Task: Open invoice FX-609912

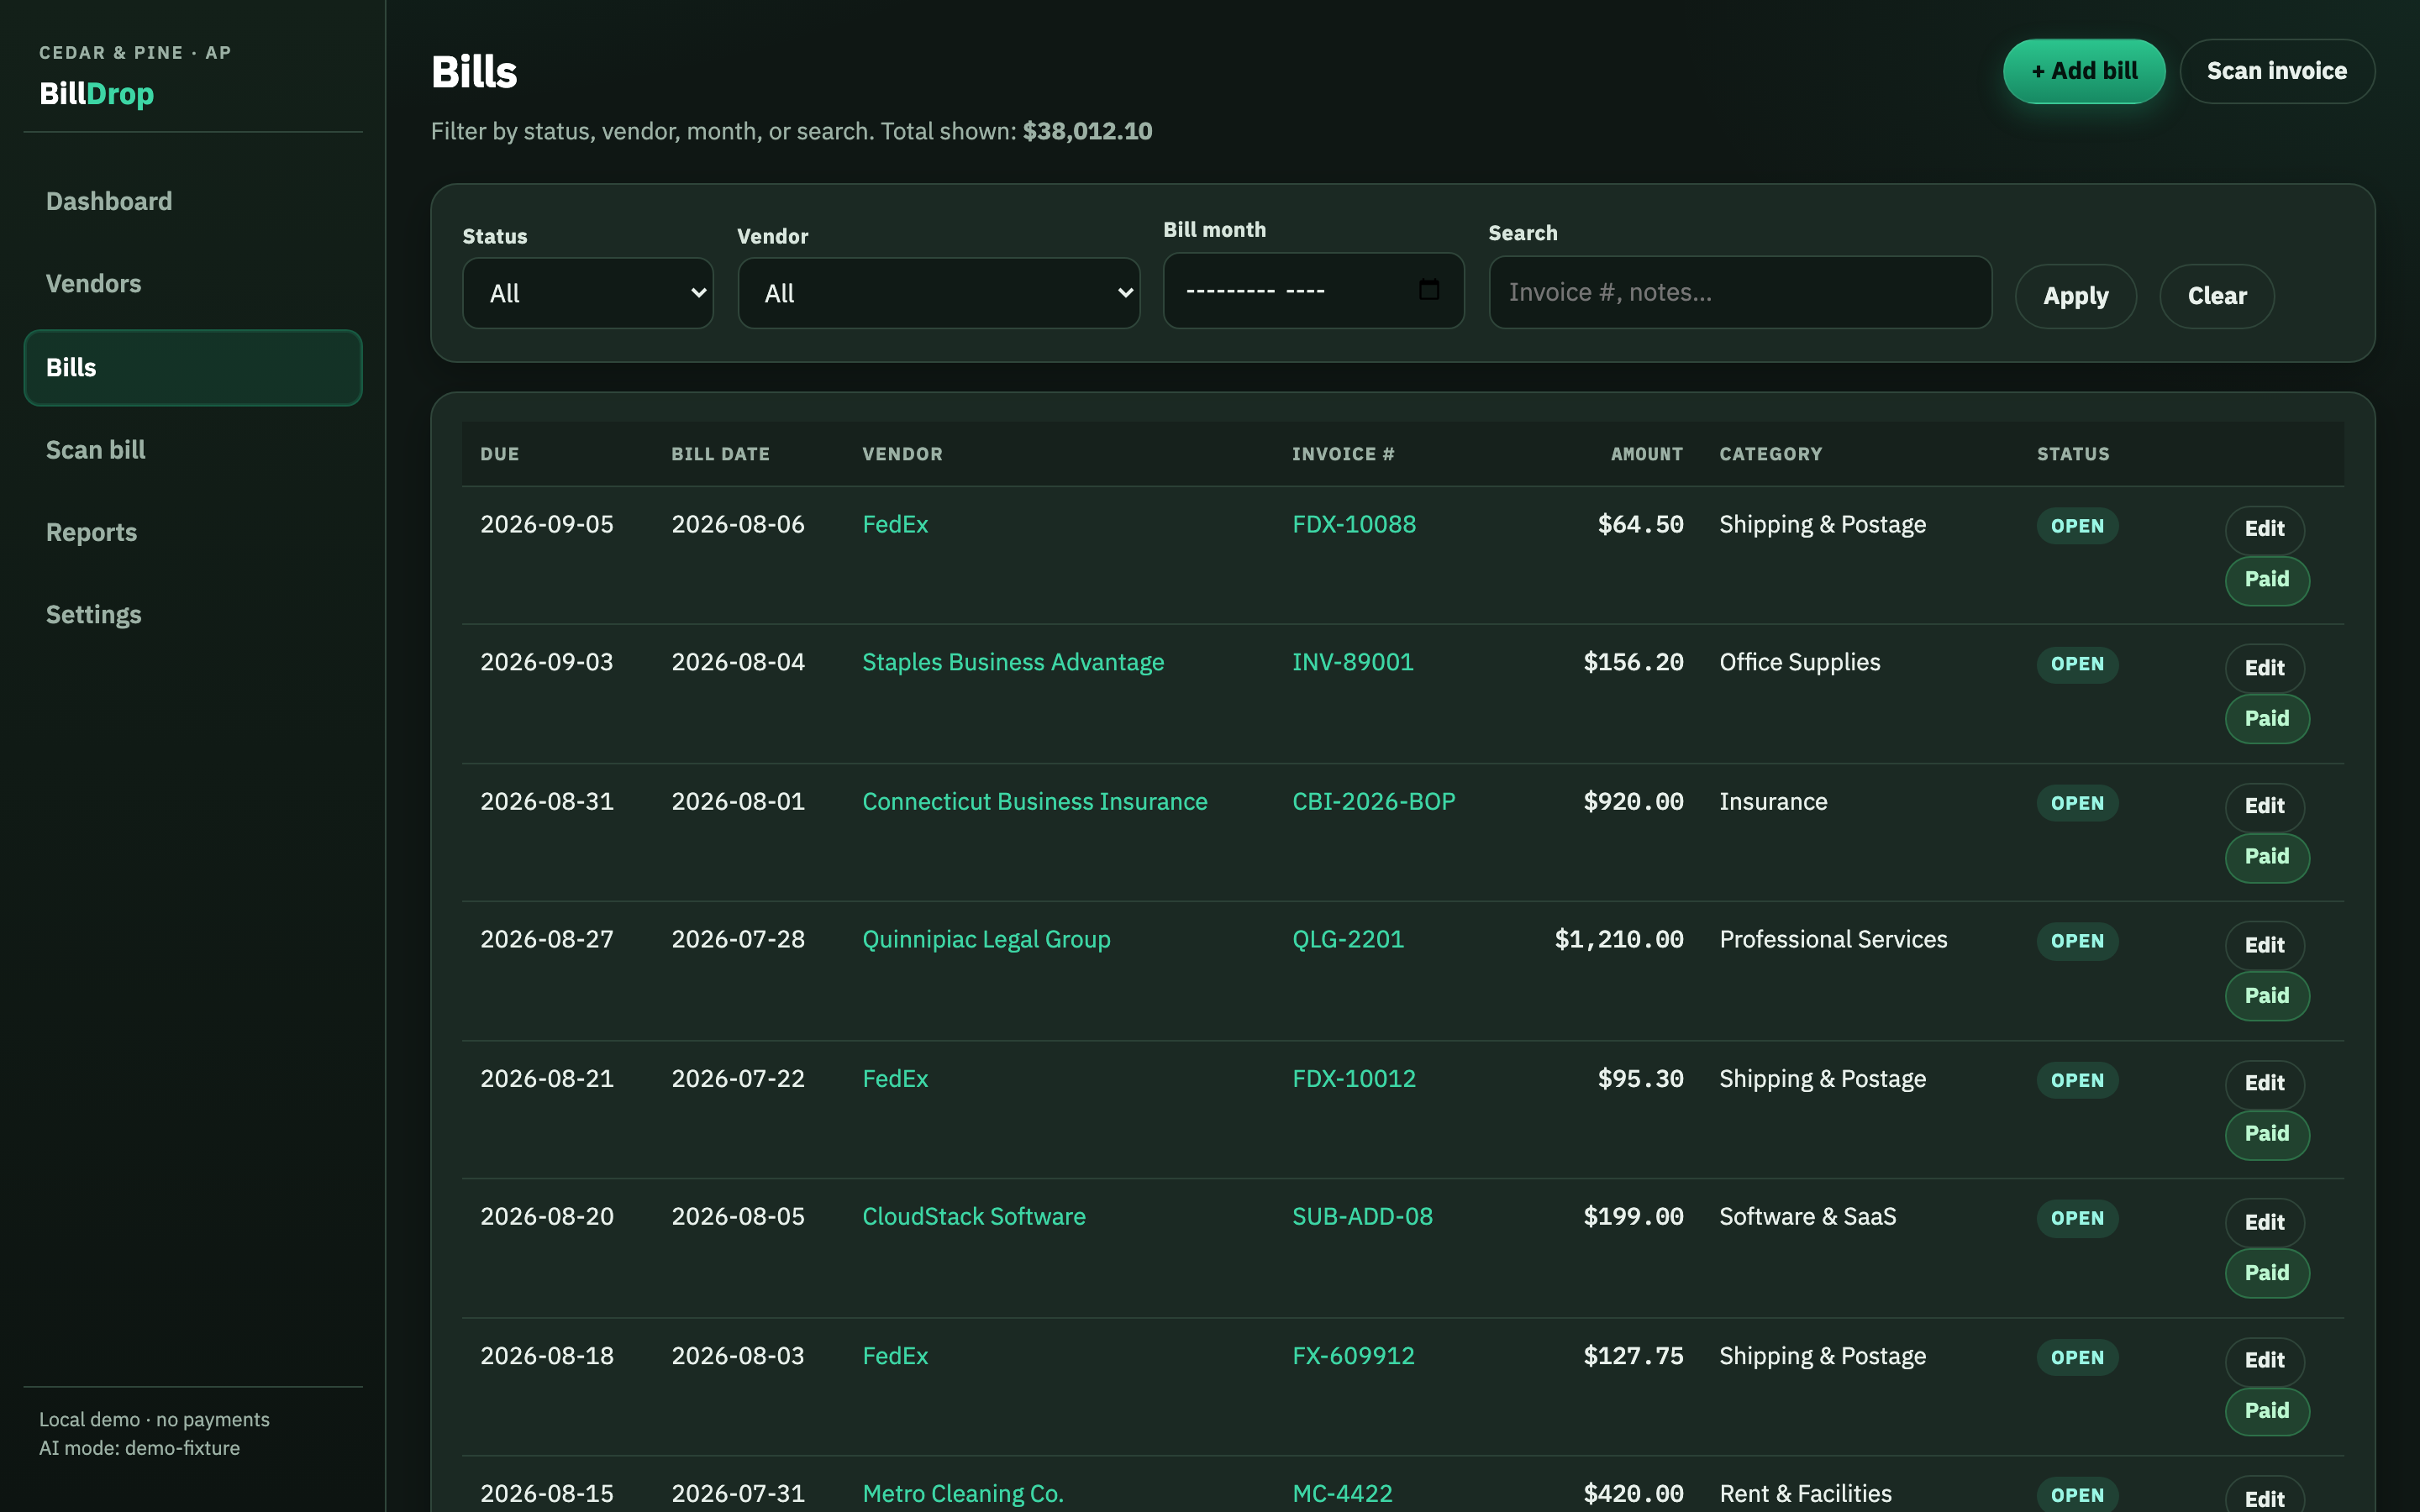Action: click(1353, 1355)
